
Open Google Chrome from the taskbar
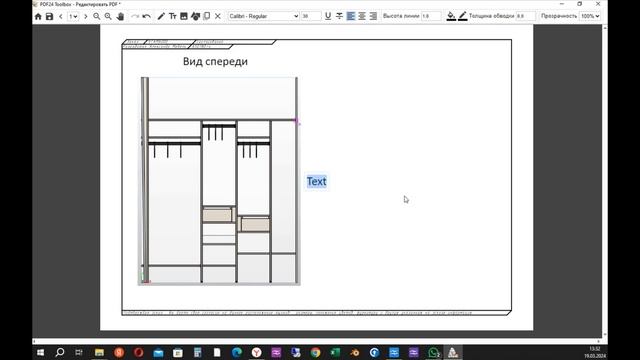[316, 352]
